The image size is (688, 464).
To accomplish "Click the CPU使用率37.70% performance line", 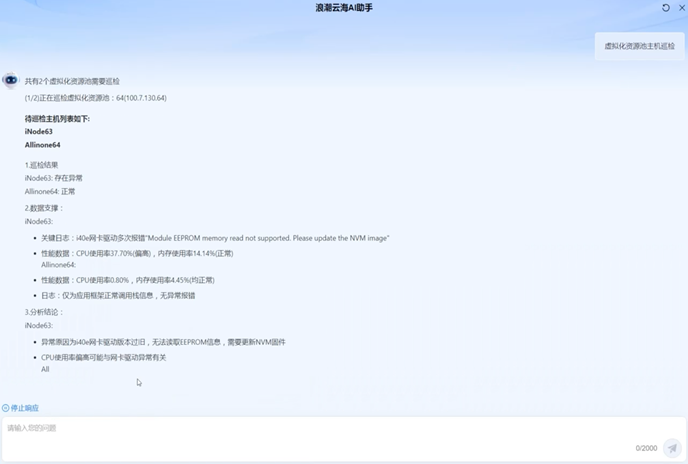I will point(137,254).
